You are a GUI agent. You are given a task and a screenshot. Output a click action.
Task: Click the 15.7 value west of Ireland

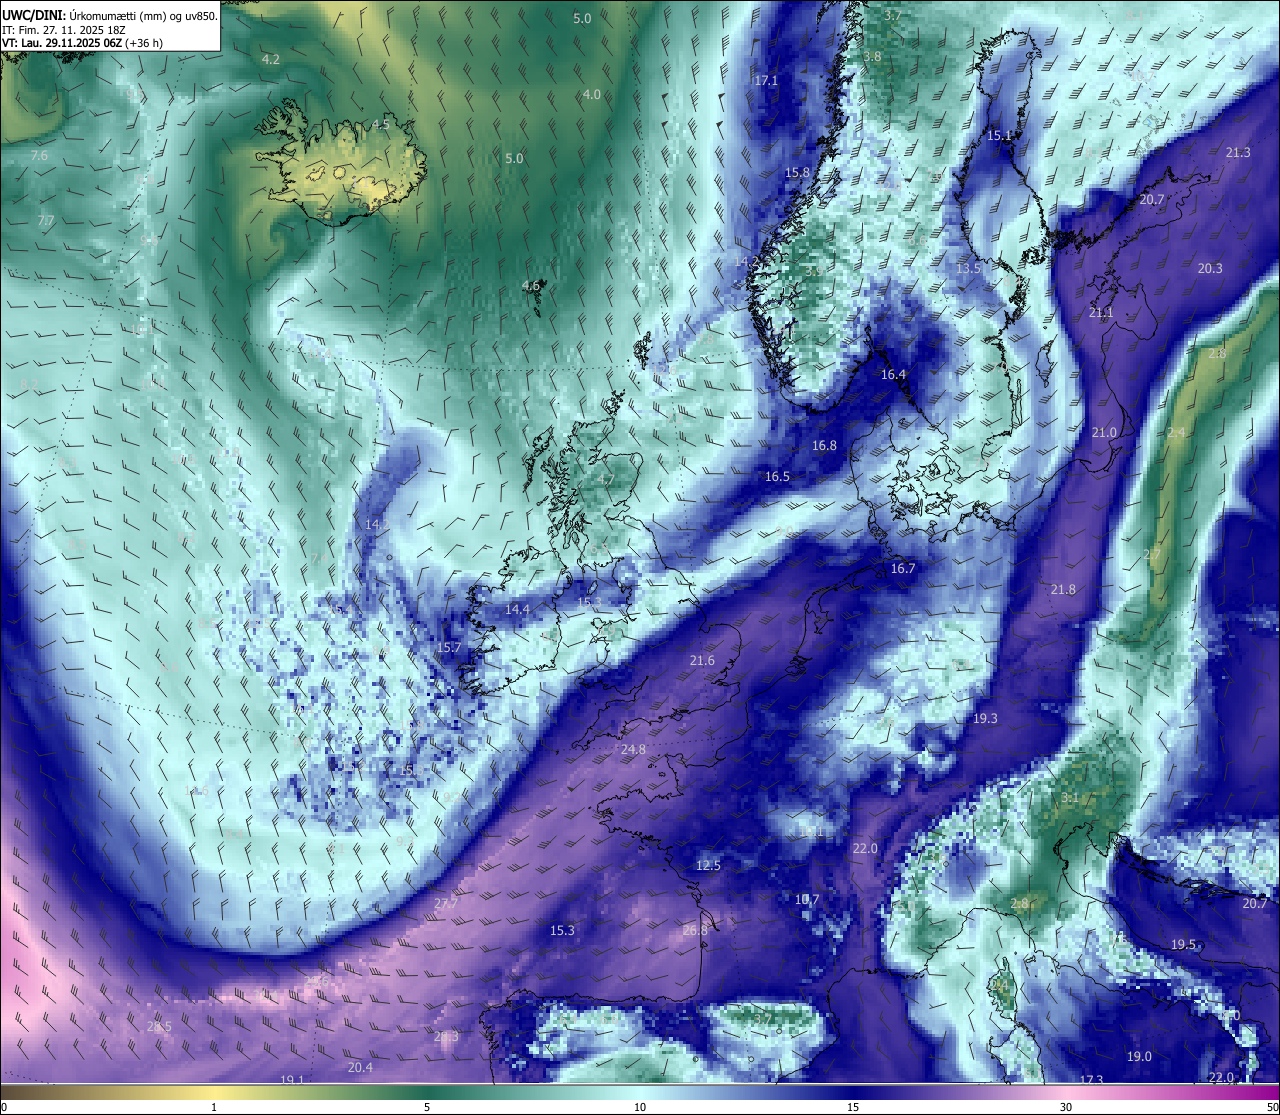[449, 647]
